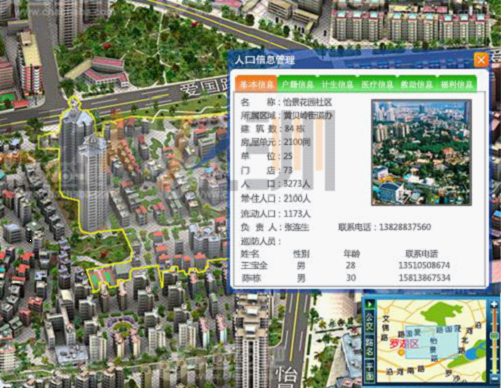The height and width of the screenshot is (388, 501).
Task: Click the building count 84 栋
Action: pos(295,129)
